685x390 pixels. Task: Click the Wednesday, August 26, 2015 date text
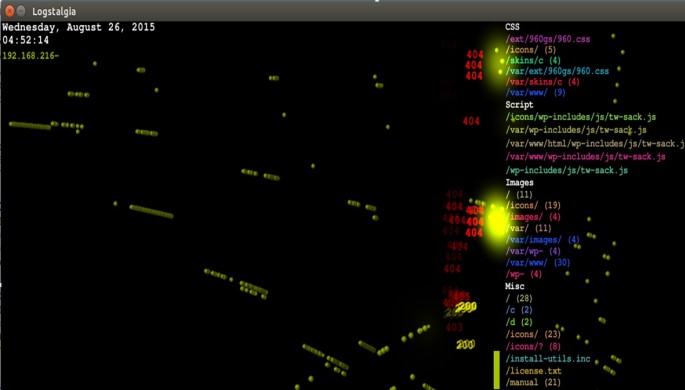point(79,27)
